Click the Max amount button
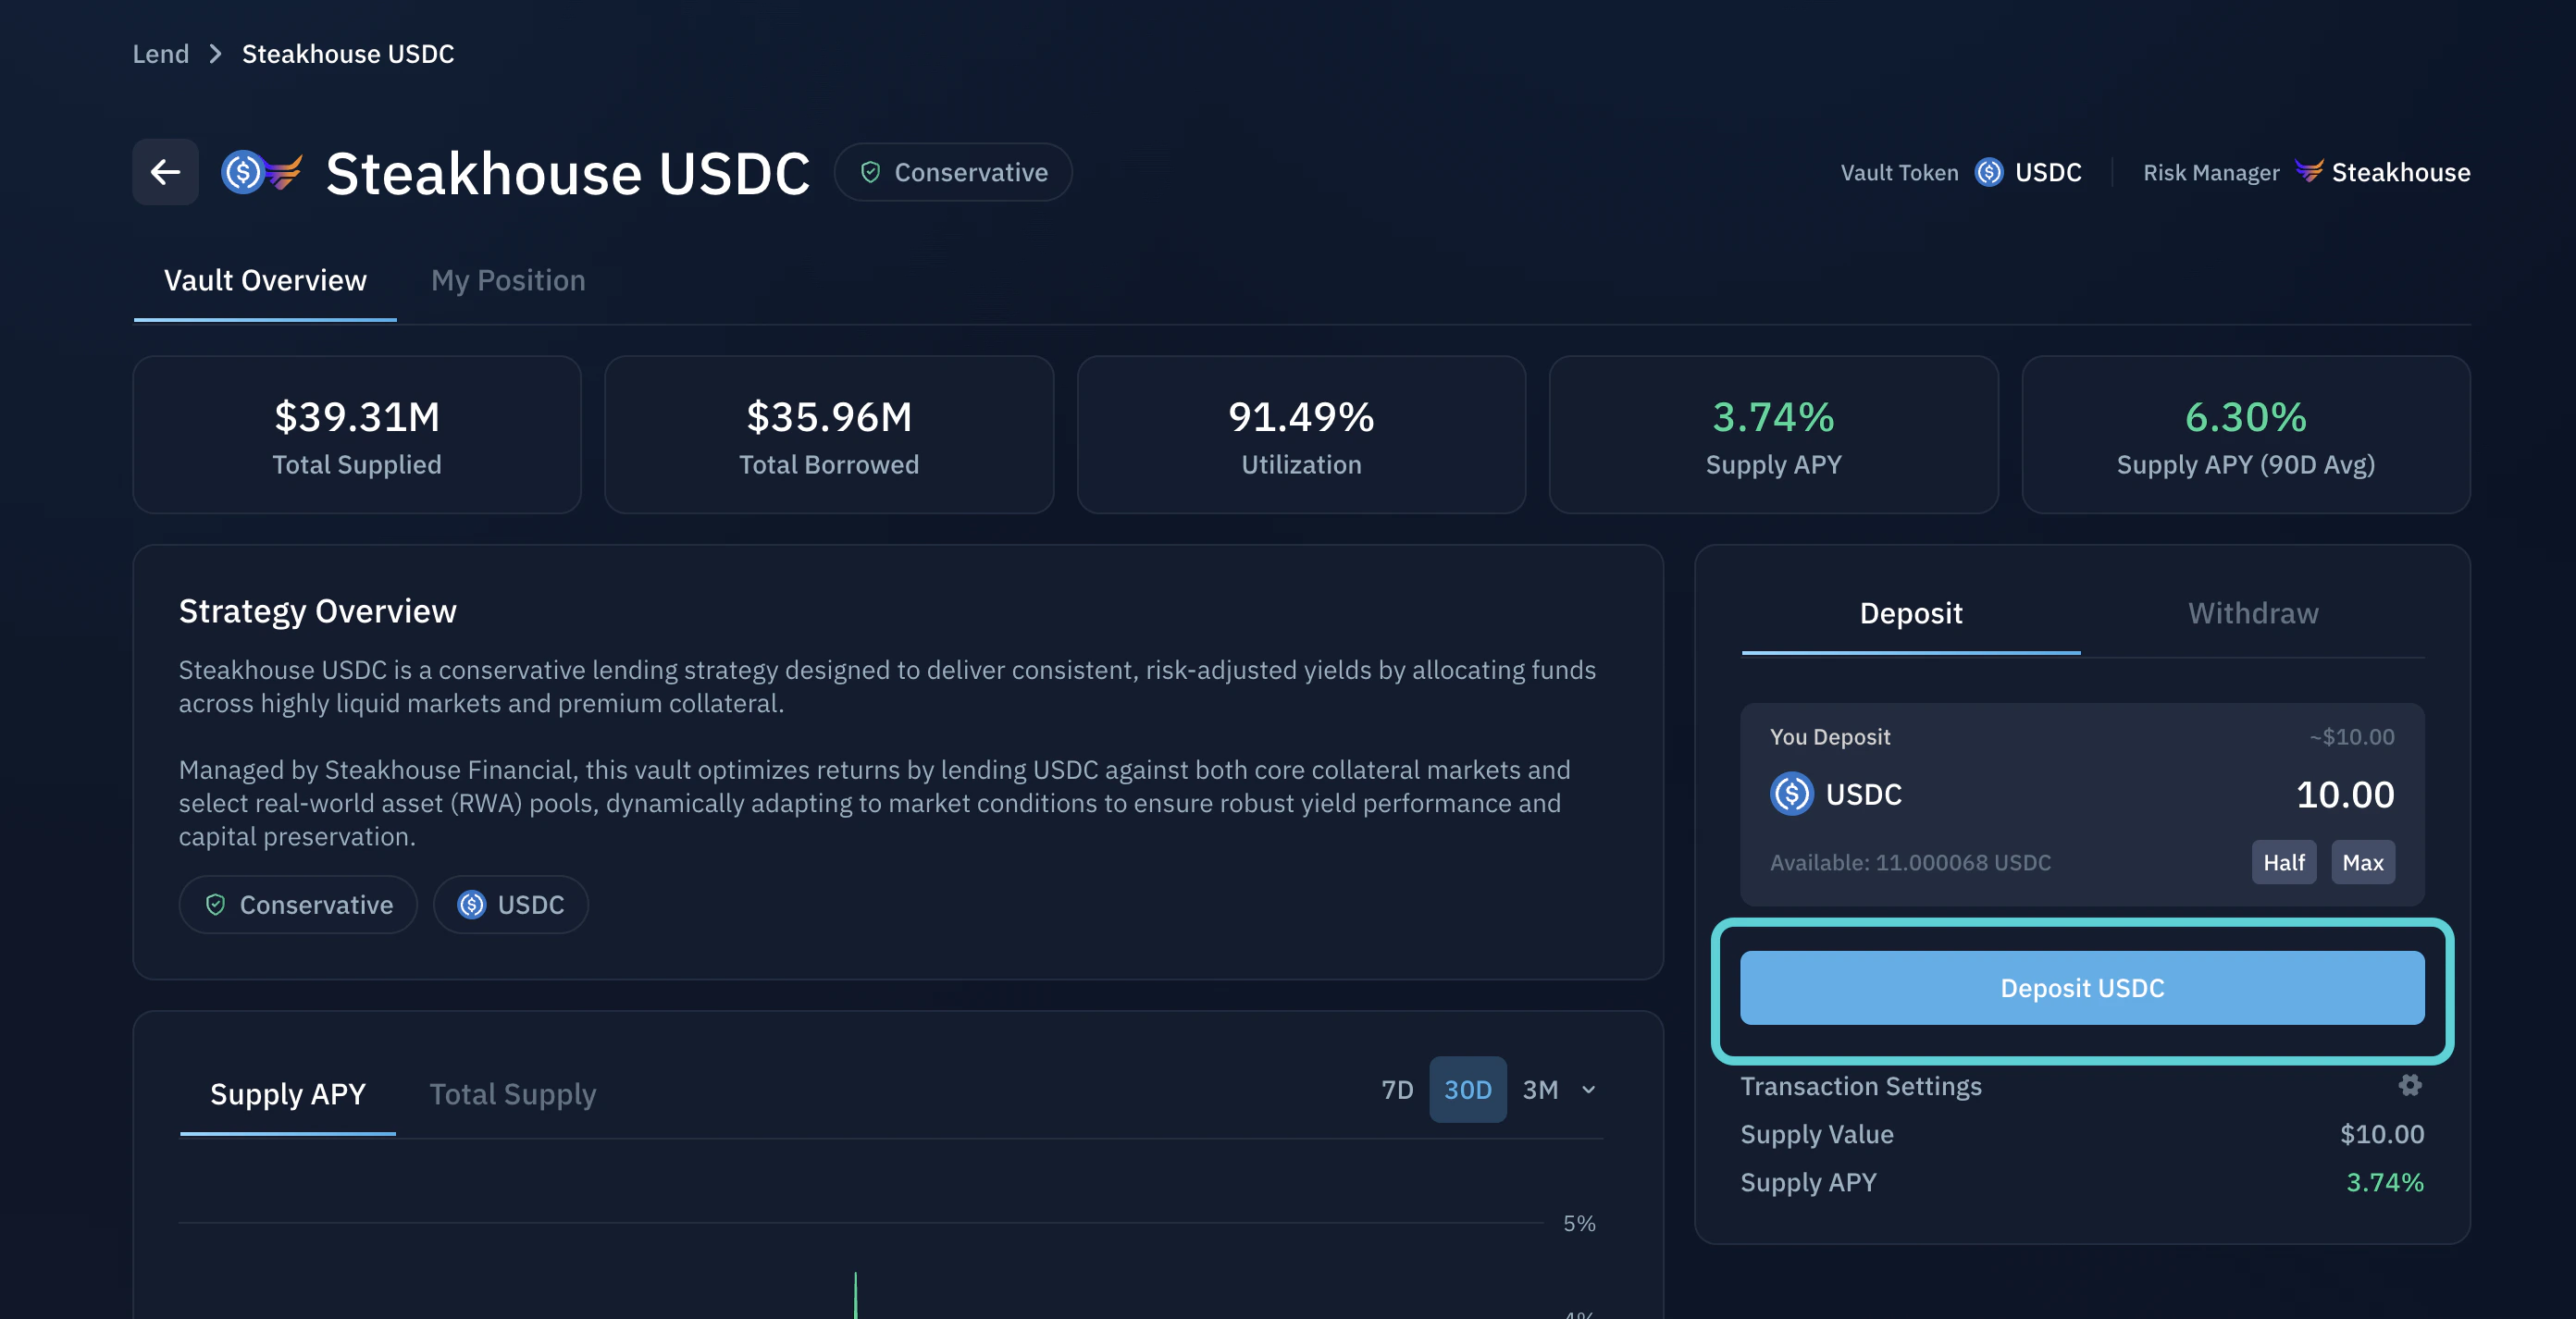The height and width of the screenshot is (1319, 2576). [2362, 862]
